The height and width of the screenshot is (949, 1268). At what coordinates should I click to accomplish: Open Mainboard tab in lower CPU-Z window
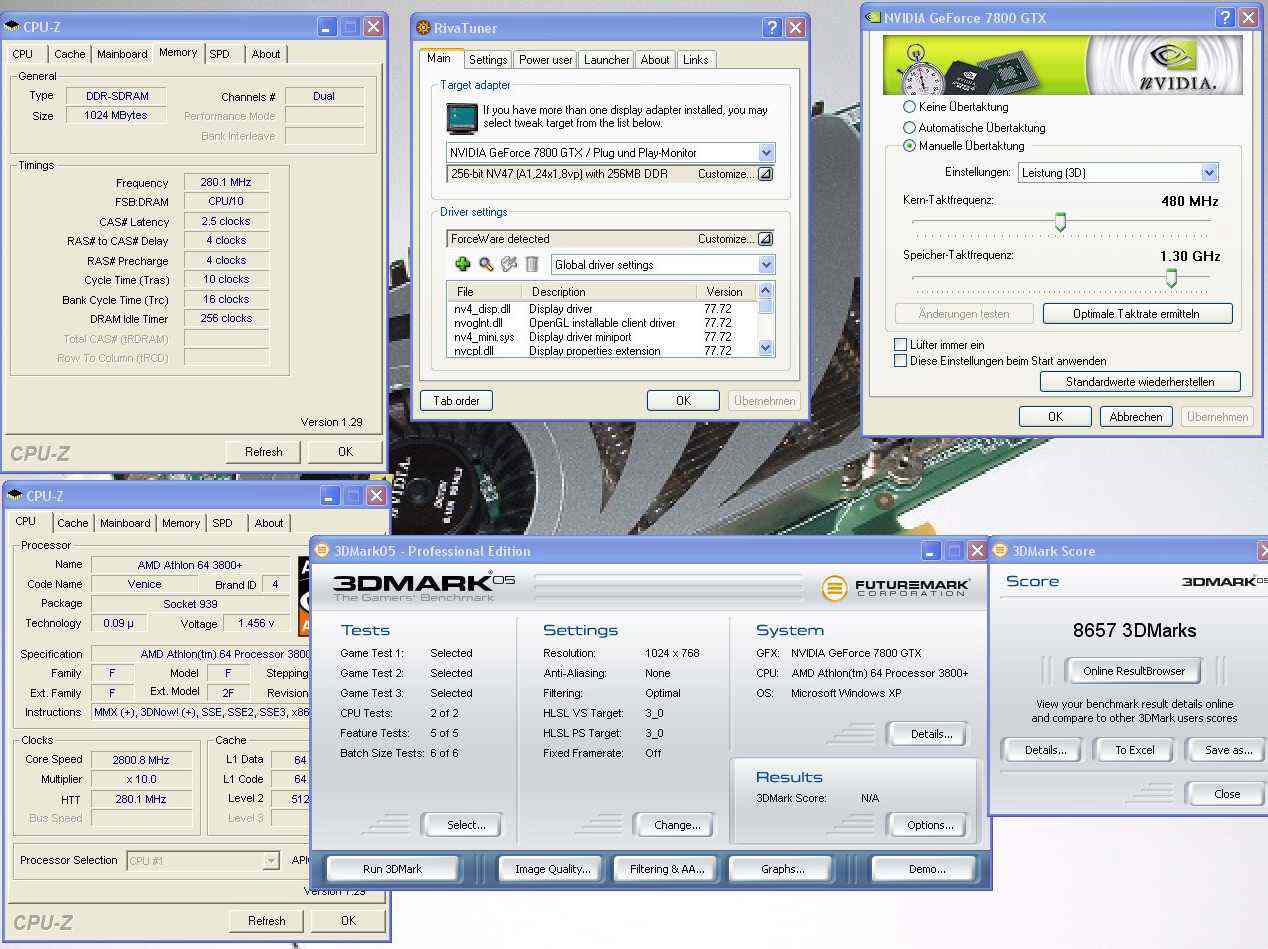[125, 523]
